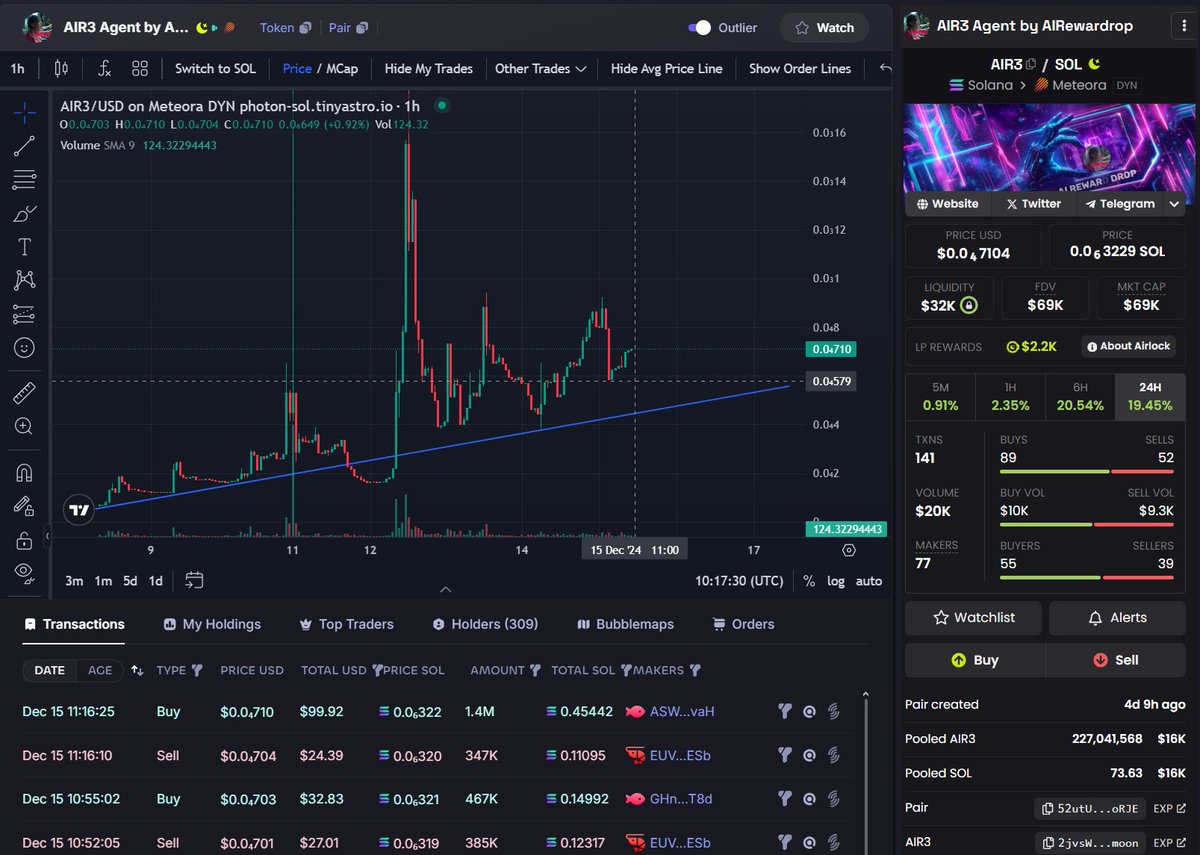The width and height of the screenshot is (1200, 855).
Task: Filter by TOTAL USD funnel
Action: (x=377, y=670)
